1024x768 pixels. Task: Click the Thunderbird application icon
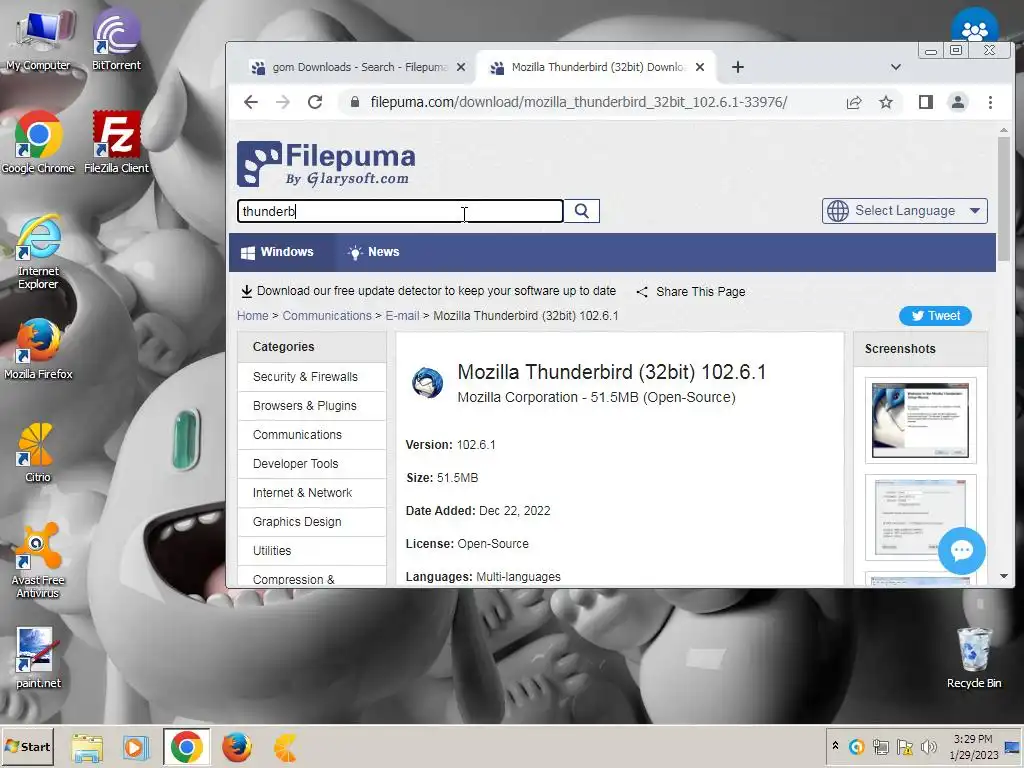pyautogui.click(x=427, y=382)
